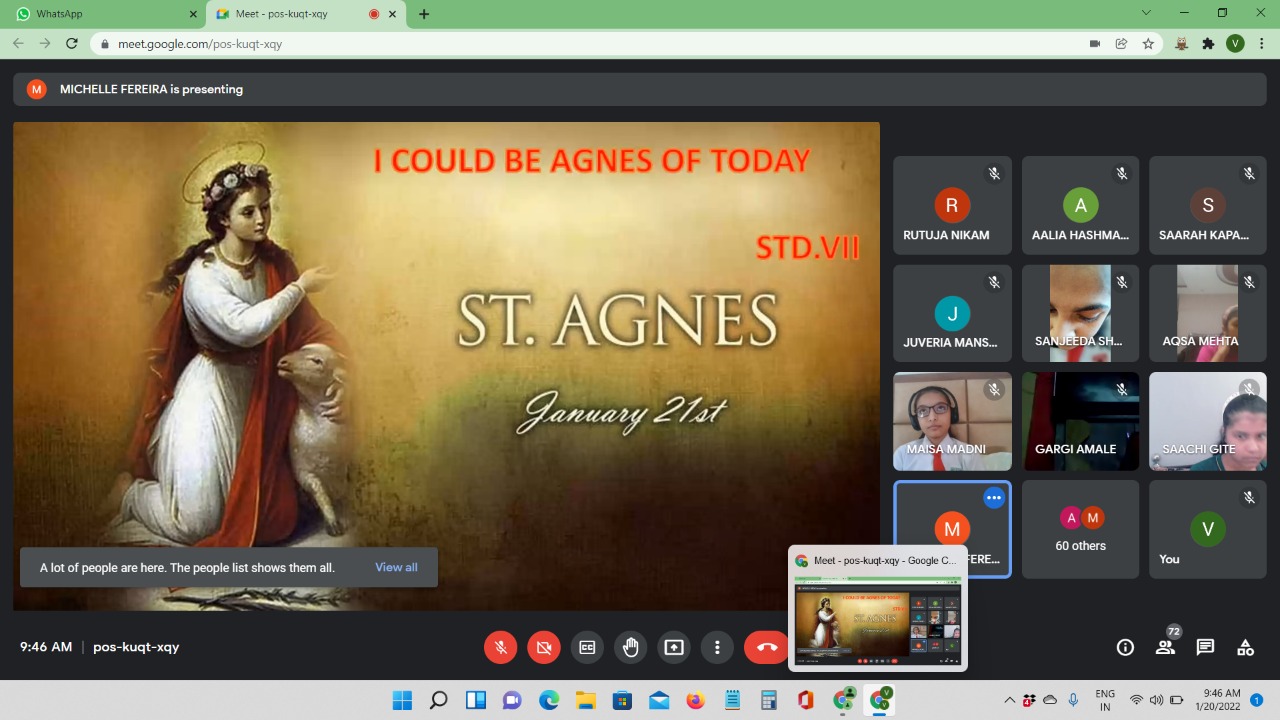The height and width of the screenshot is (720, 1280).
Task: Open the Chrome profile V avatar
Action: point(1235,43)
